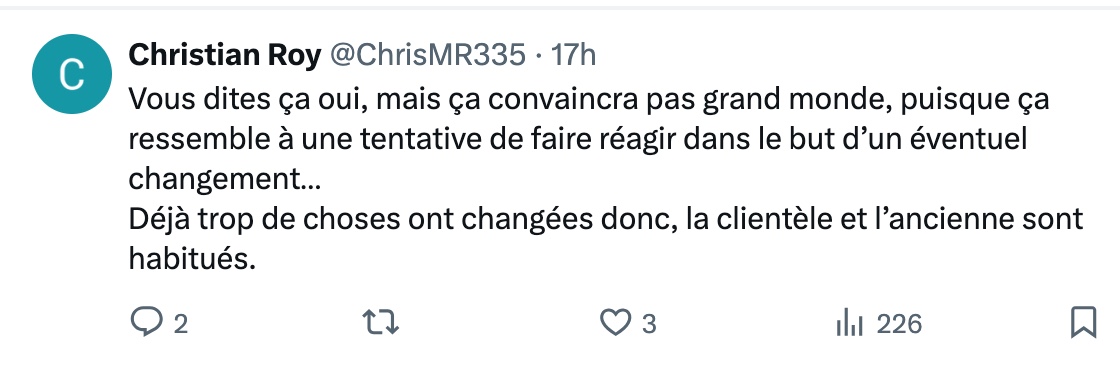Open the Christian Roy display name link
Image resolution: width=1120 pixels, height=366 pixels.
224,55
